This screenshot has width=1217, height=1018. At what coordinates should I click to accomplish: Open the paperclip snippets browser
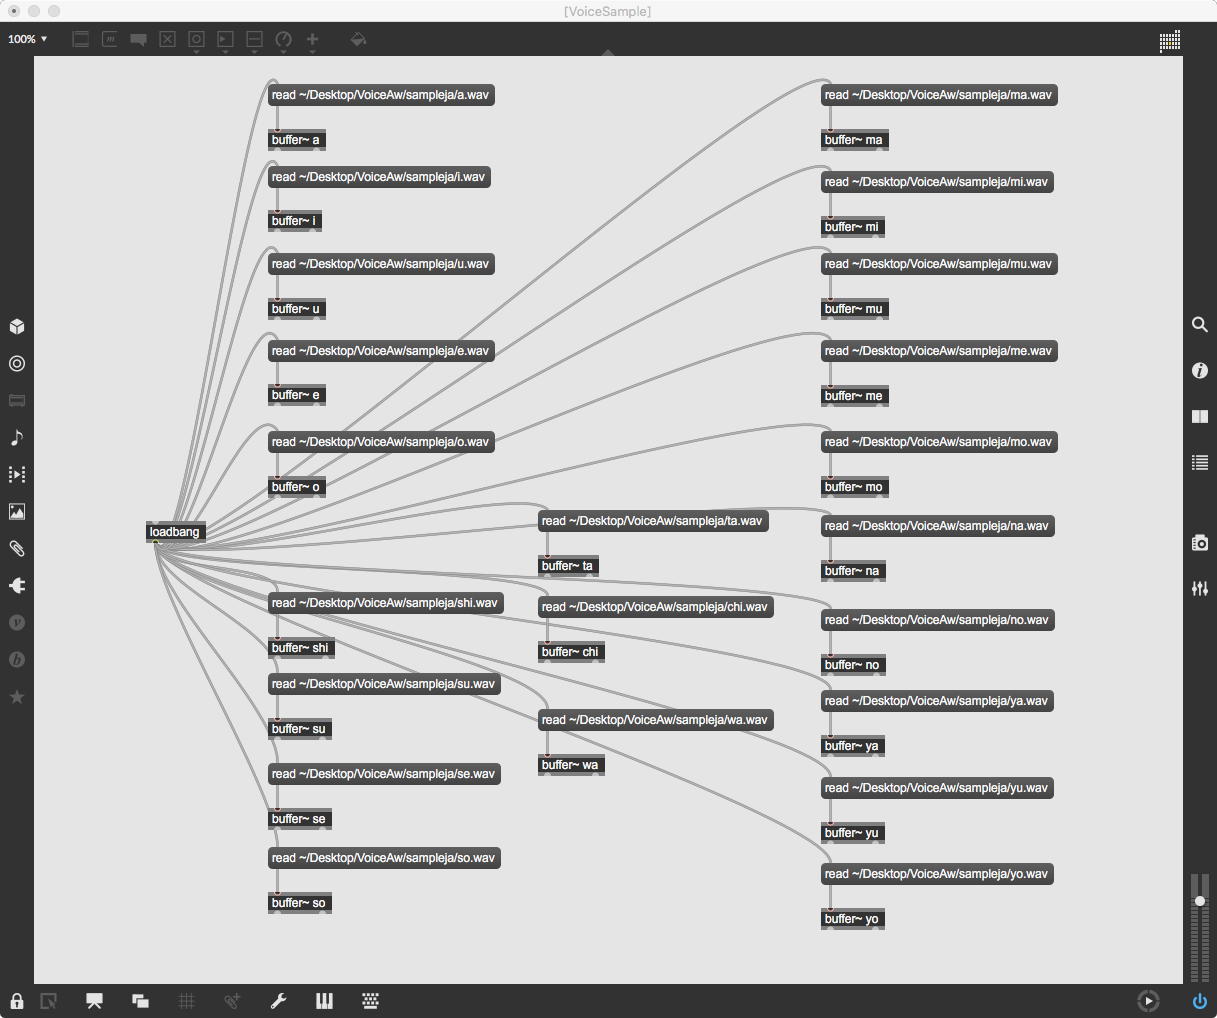[x=17, y=549]
